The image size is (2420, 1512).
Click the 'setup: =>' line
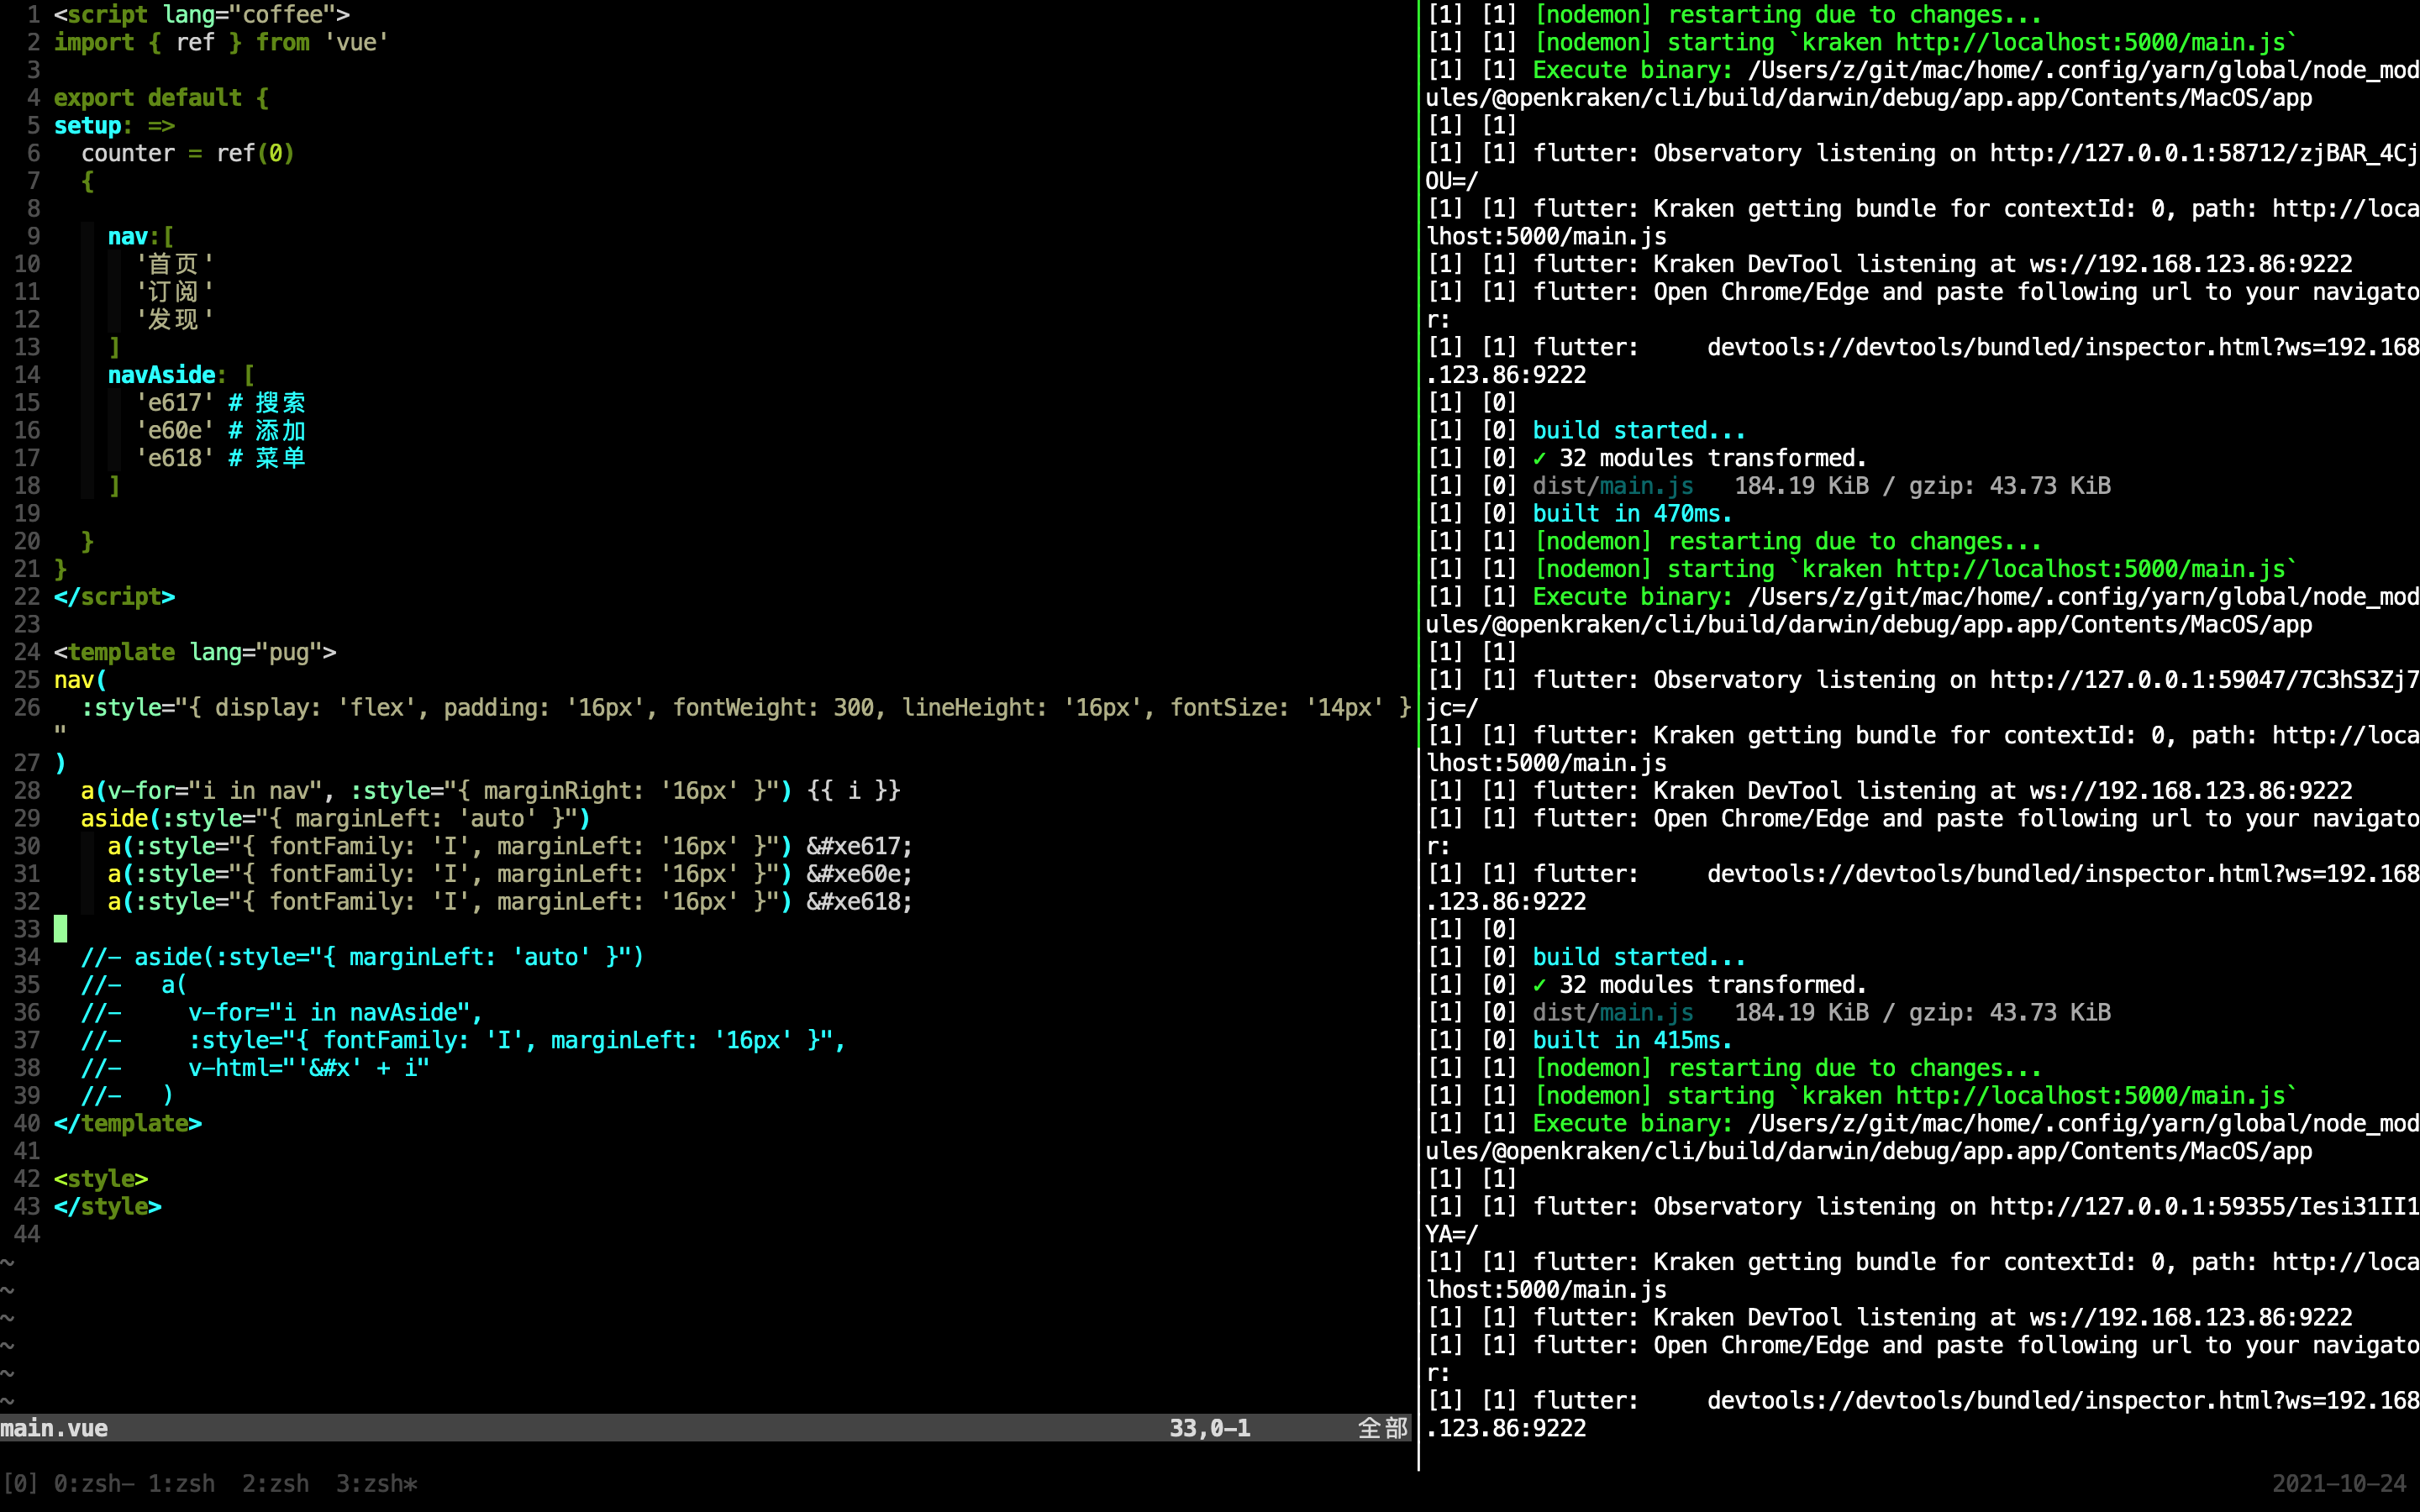(x=114, y=125)
